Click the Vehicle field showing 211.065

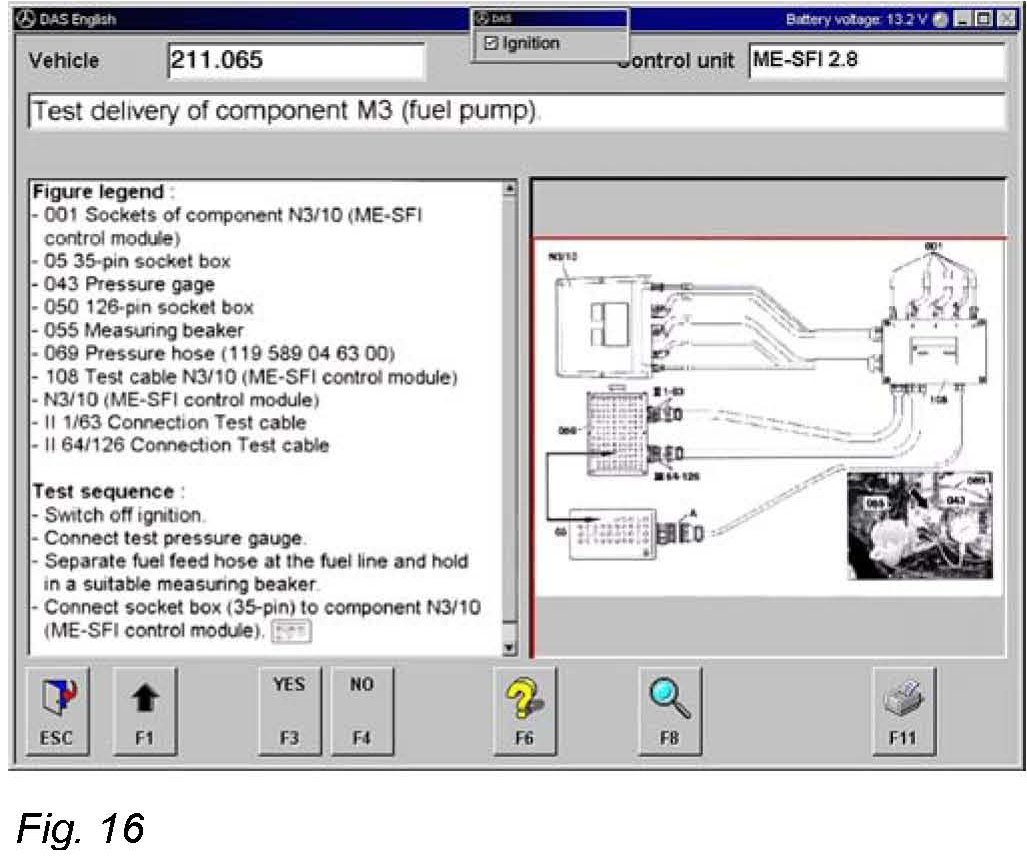tap(296, 60)
